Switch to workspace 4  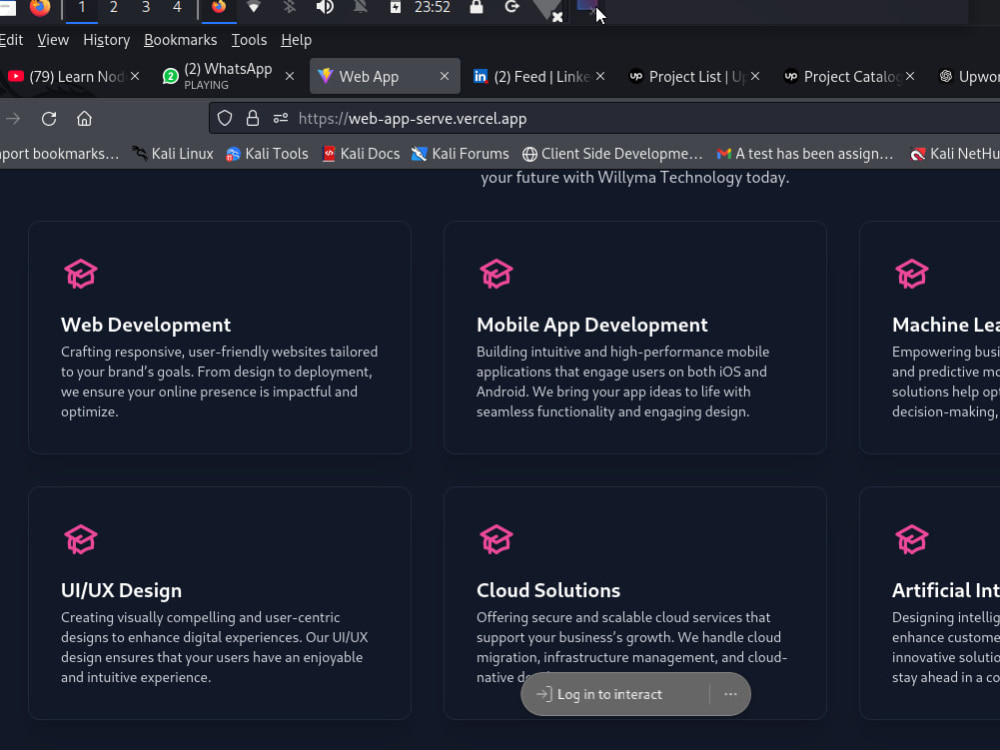point(177,8)
